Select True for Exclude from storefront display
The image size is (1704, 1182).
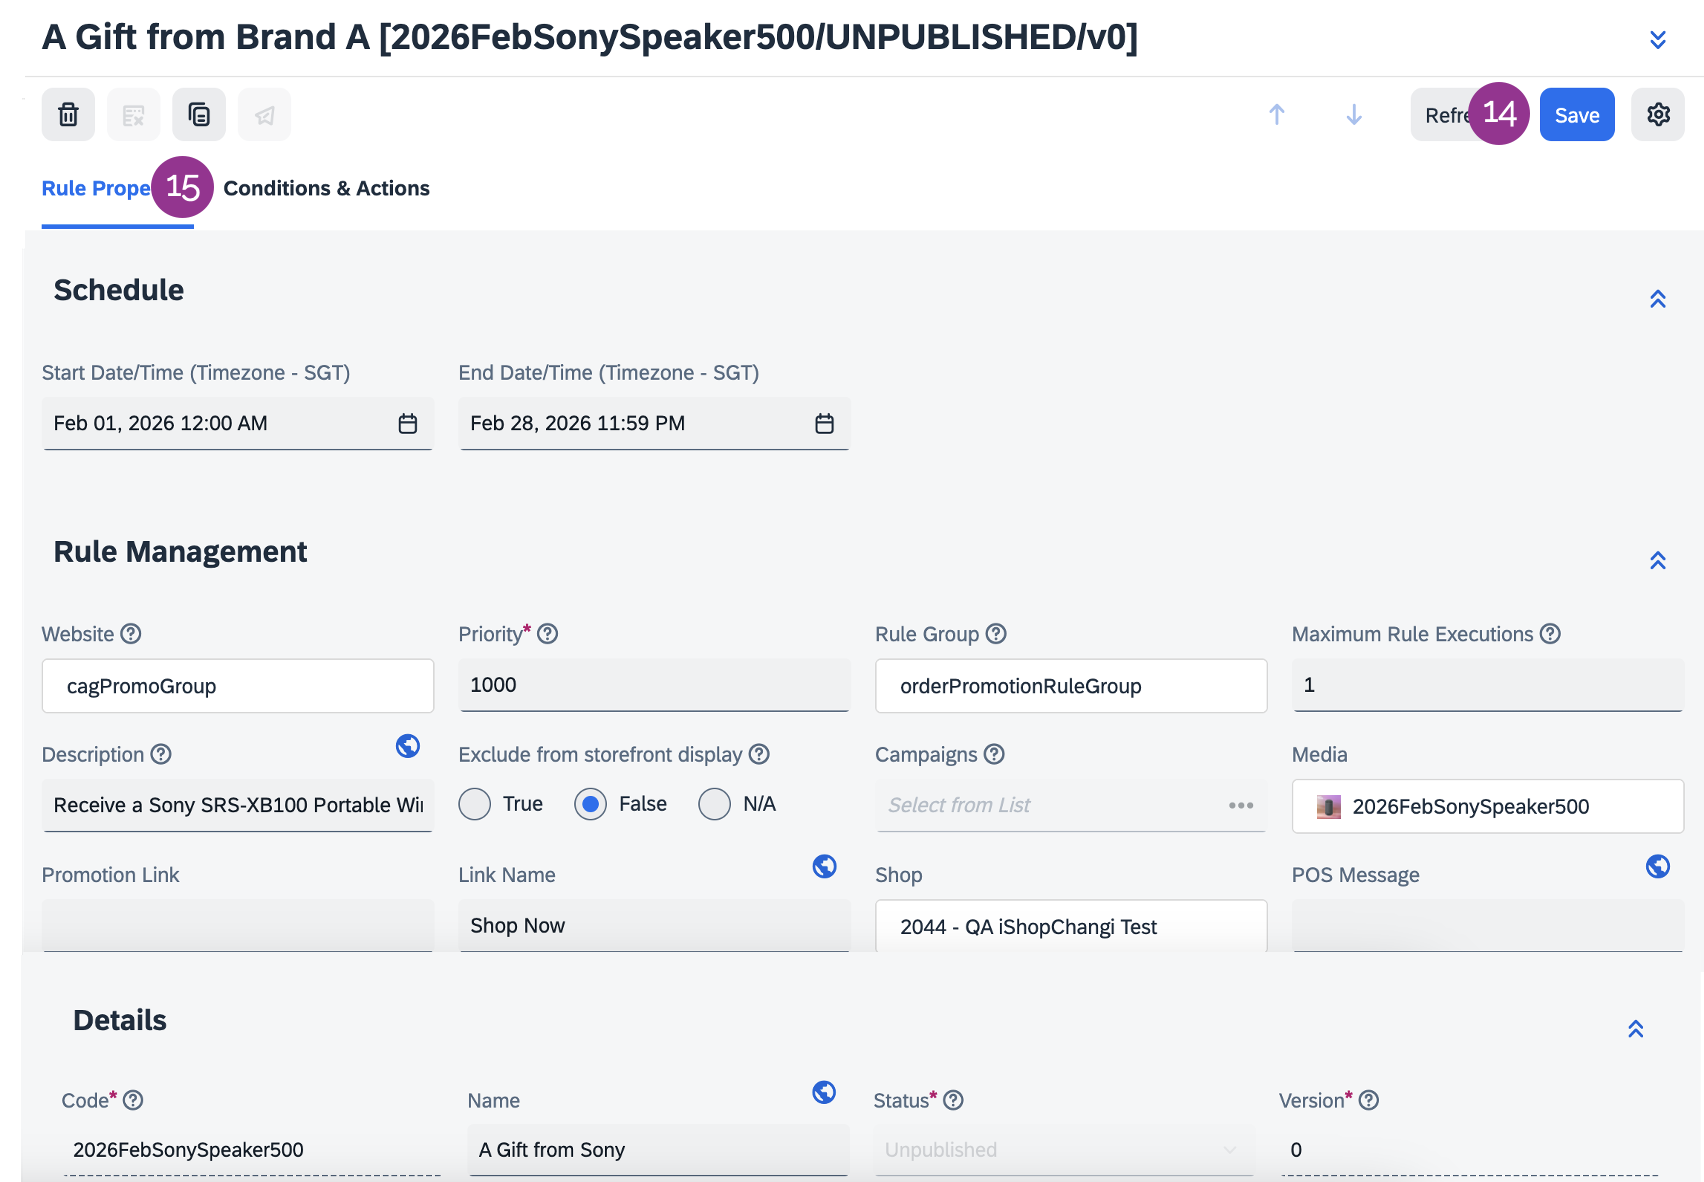coord(475,804)
